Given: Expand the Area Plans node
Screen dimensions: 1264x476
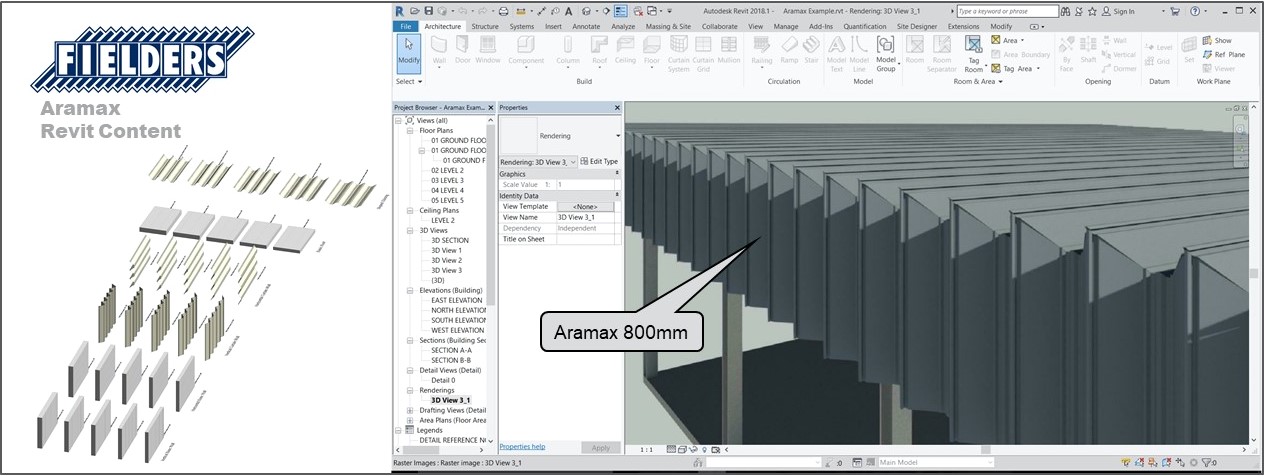Looking at the screenshot, I should pyautogui.click(x=410, y=420).
